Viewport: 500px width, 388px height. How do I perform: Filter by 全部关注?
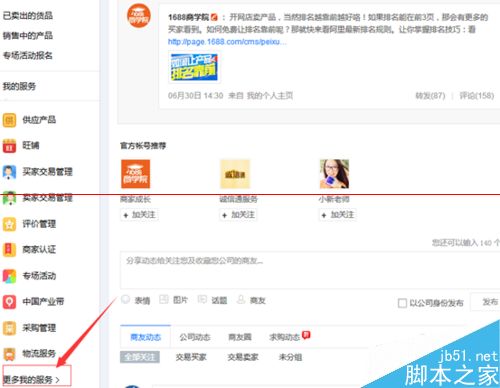[140, 357]
